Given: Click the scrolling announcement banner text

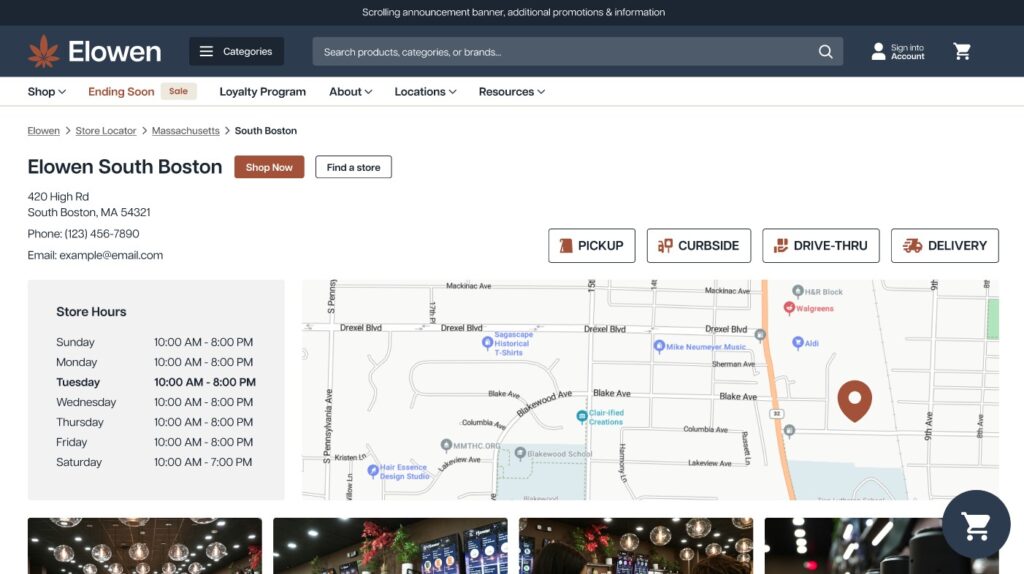Looking at the screenshot, I should click(513, 12).
